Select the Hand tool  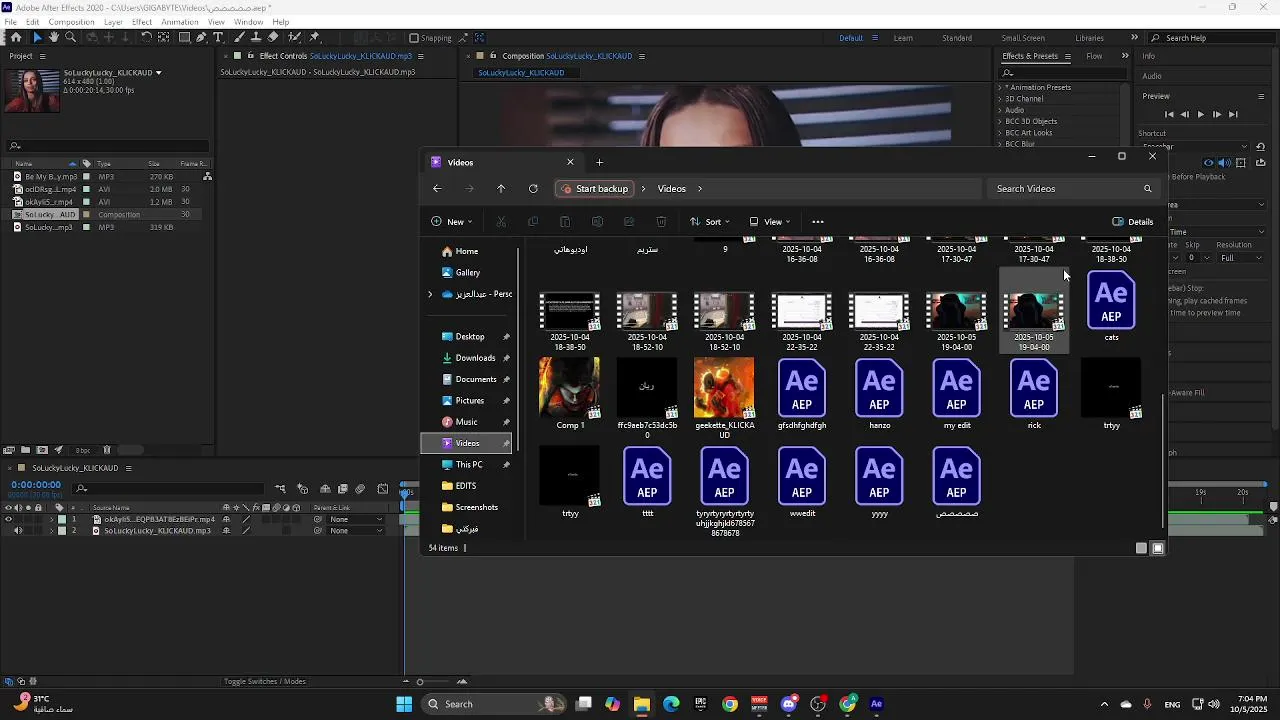click(x=53, y=37)
